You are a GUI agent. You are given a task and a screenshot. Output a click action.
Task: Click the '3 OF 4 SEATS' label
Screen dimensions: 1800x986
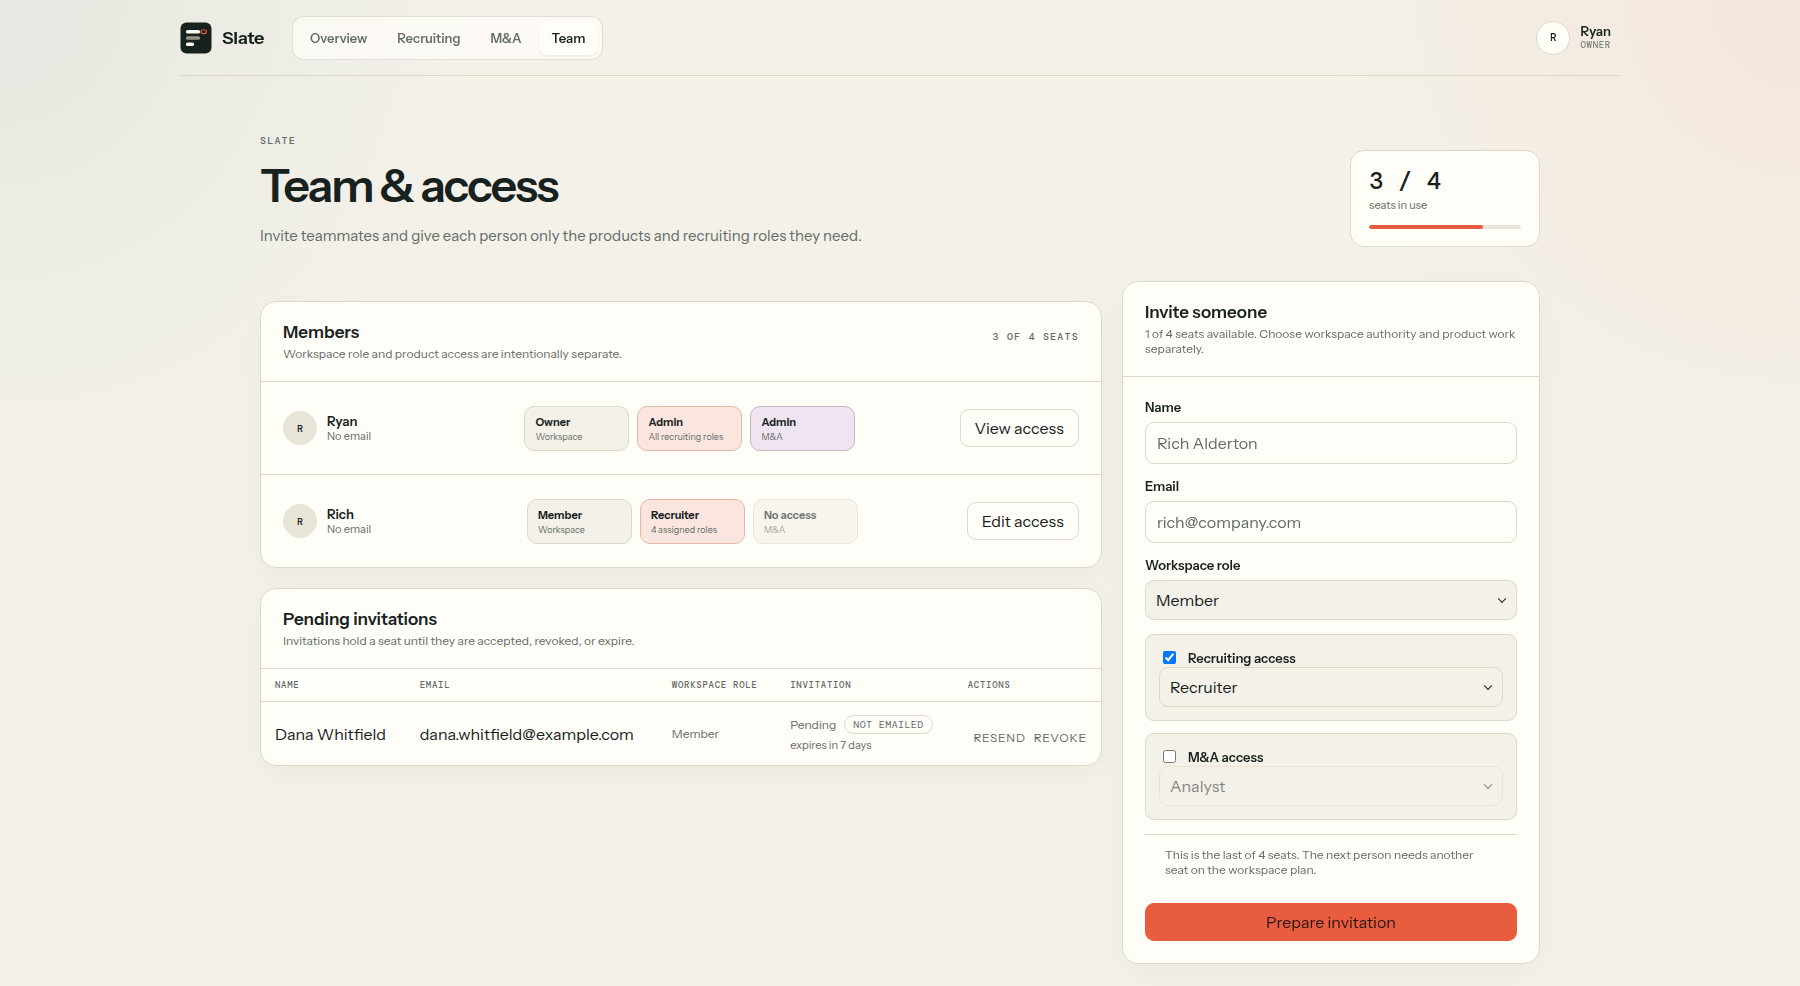coord(1035,337)
